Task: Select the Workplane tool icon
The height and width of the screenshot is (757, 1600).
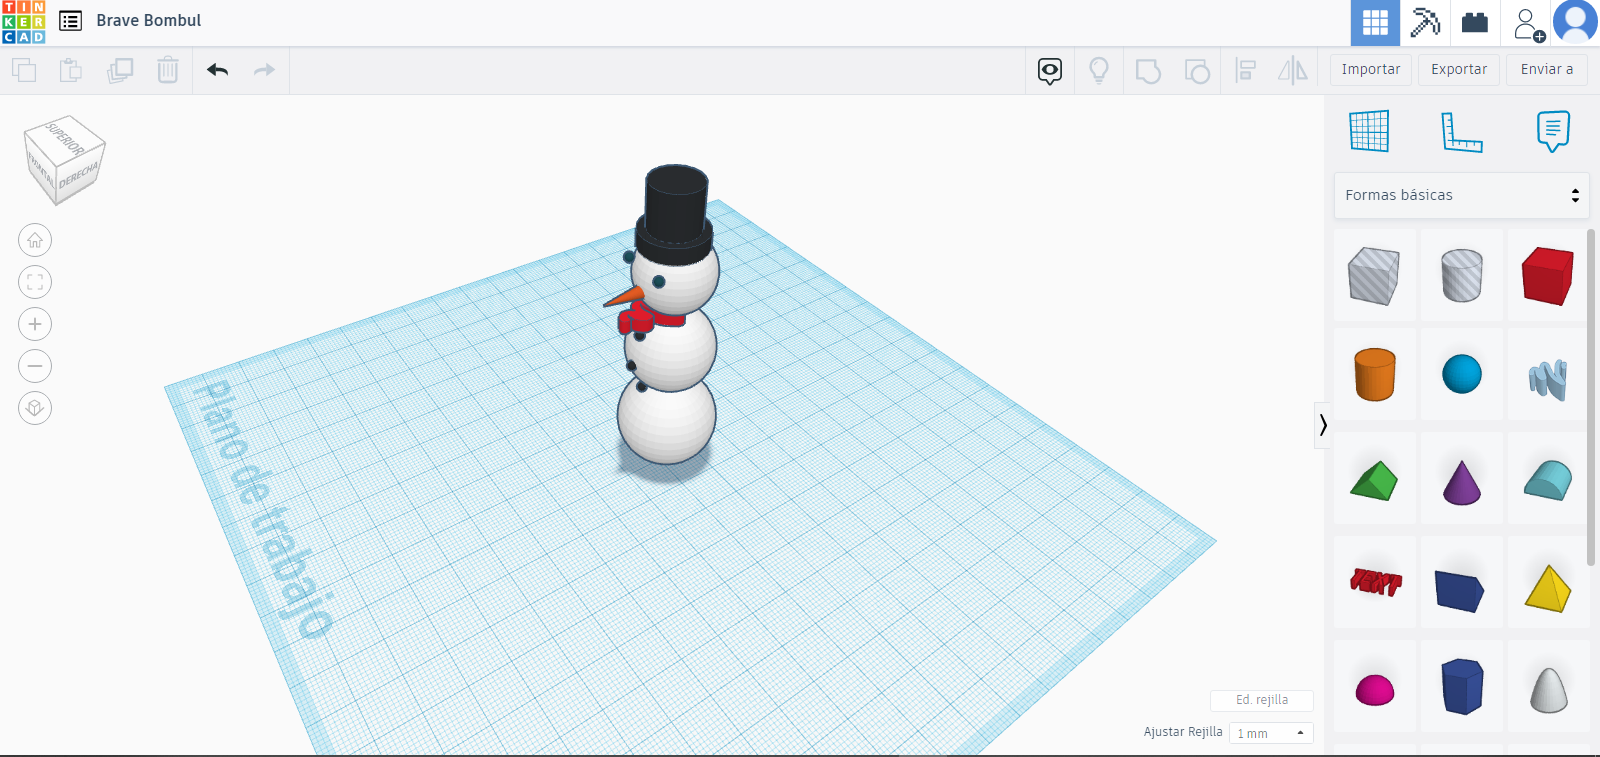Action: click(1369, 131)
